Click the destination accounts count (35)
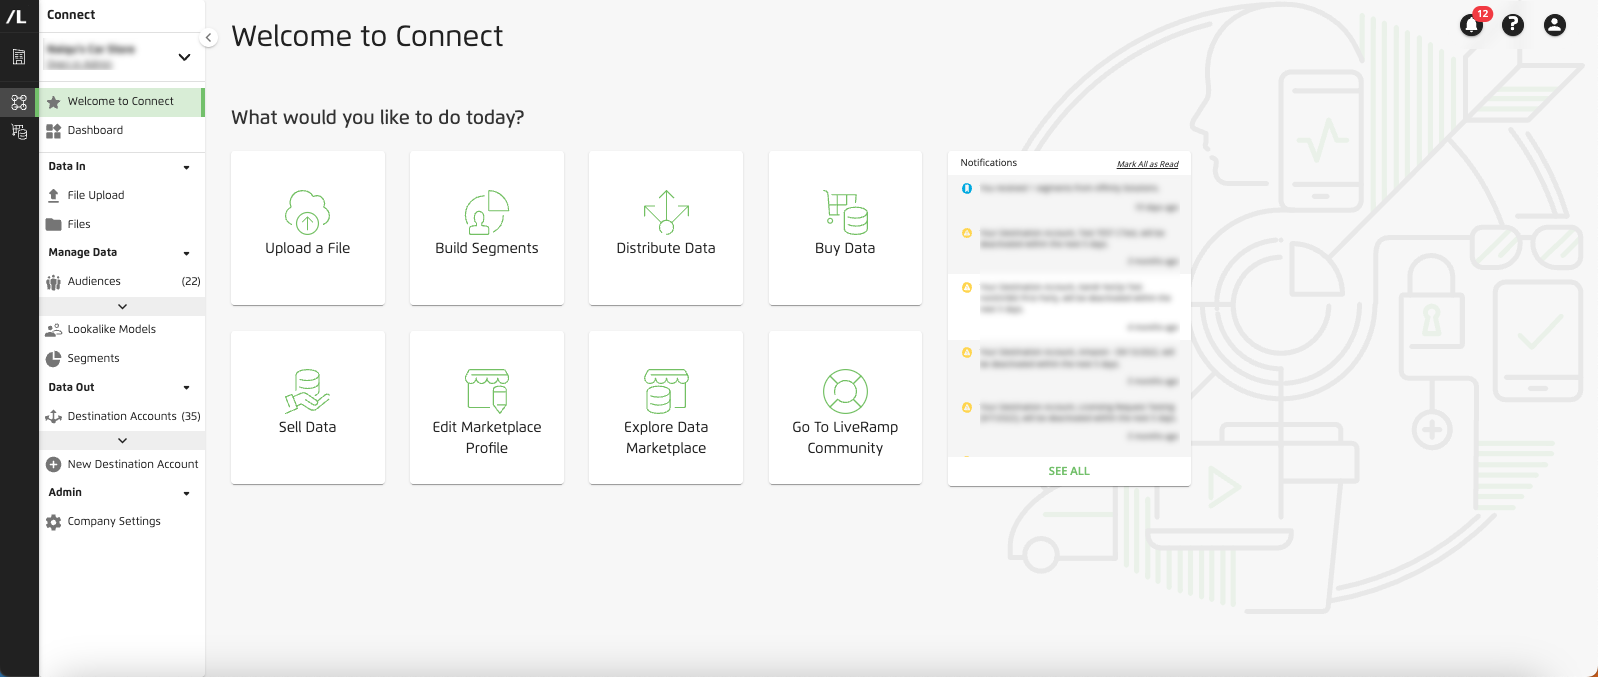1598x677 pixels. [191, 417]
